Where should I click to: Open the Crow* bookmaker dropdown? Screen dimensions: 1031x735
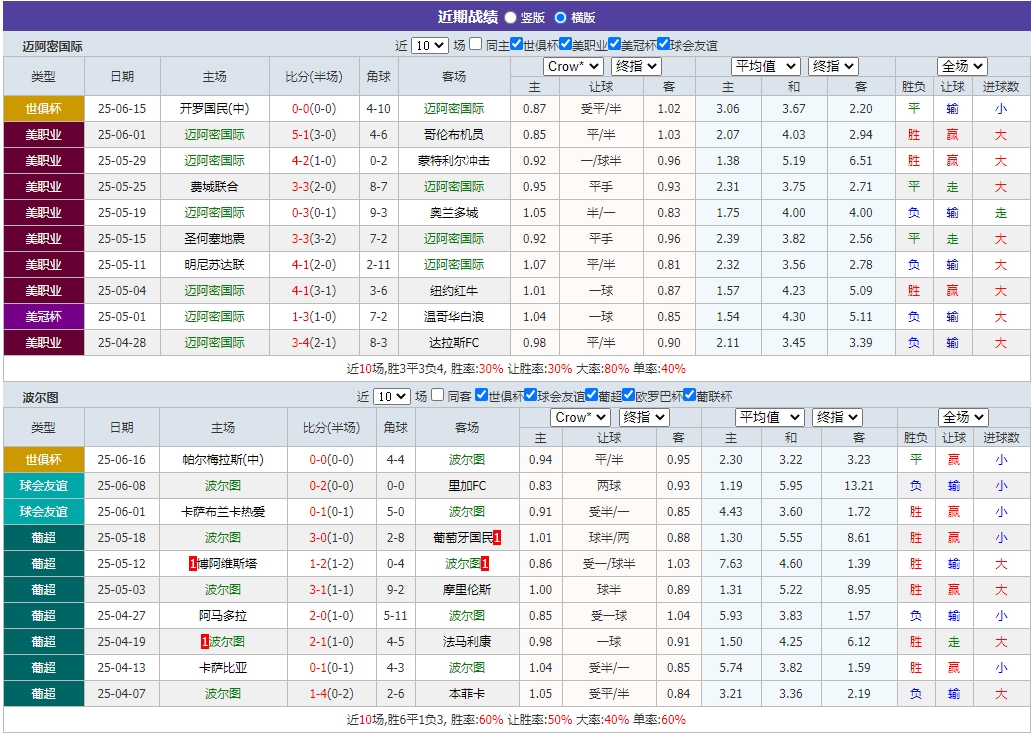[571, 66]
